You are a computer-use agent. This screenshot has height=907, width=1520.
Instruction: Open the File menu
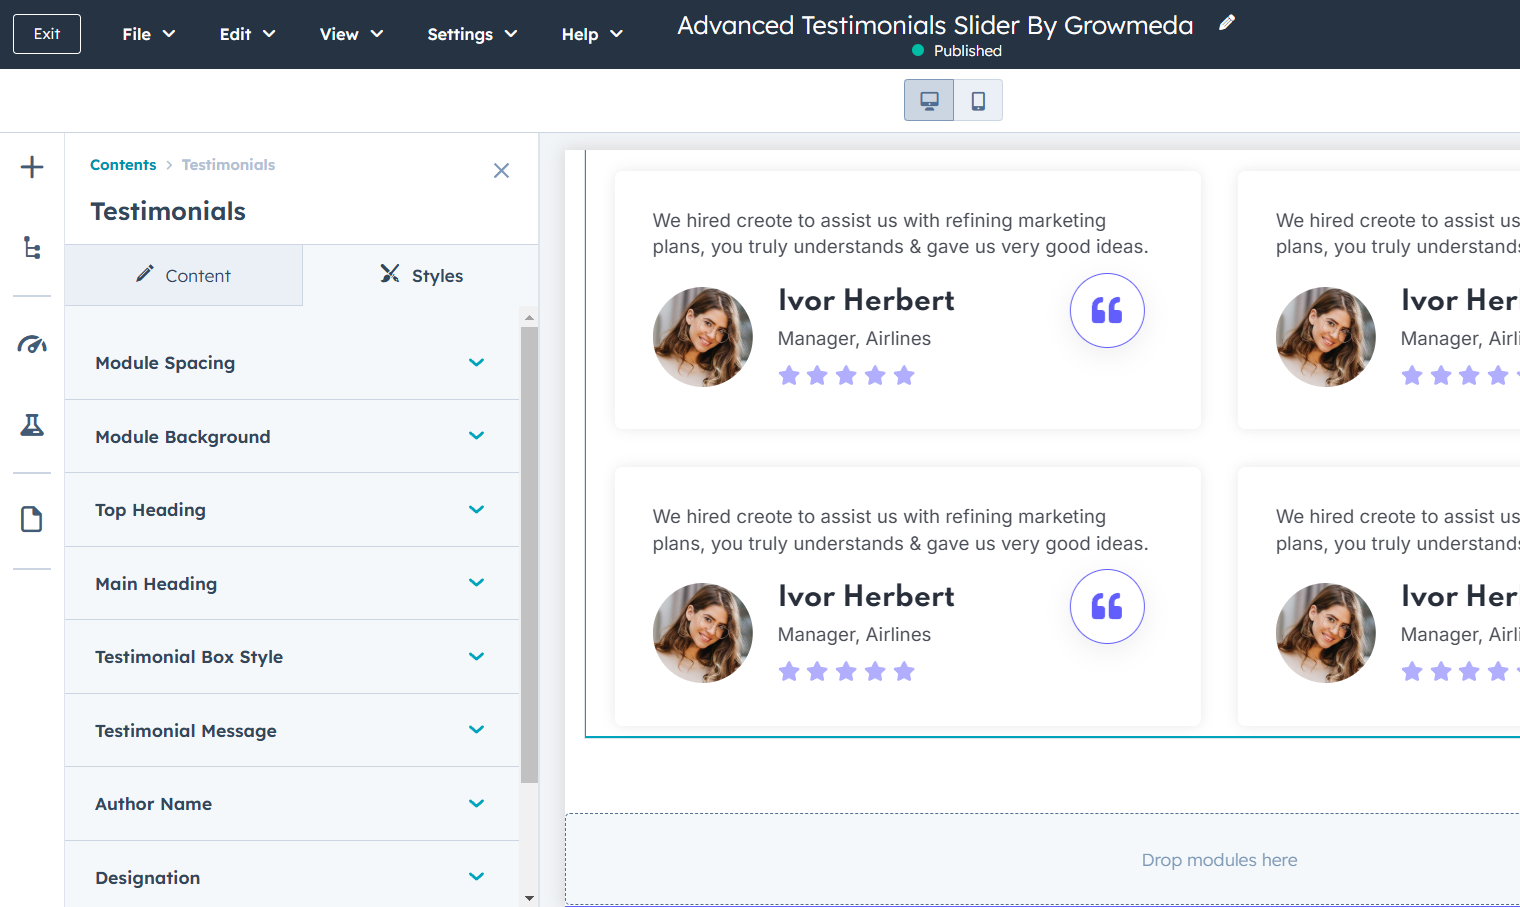148,34
